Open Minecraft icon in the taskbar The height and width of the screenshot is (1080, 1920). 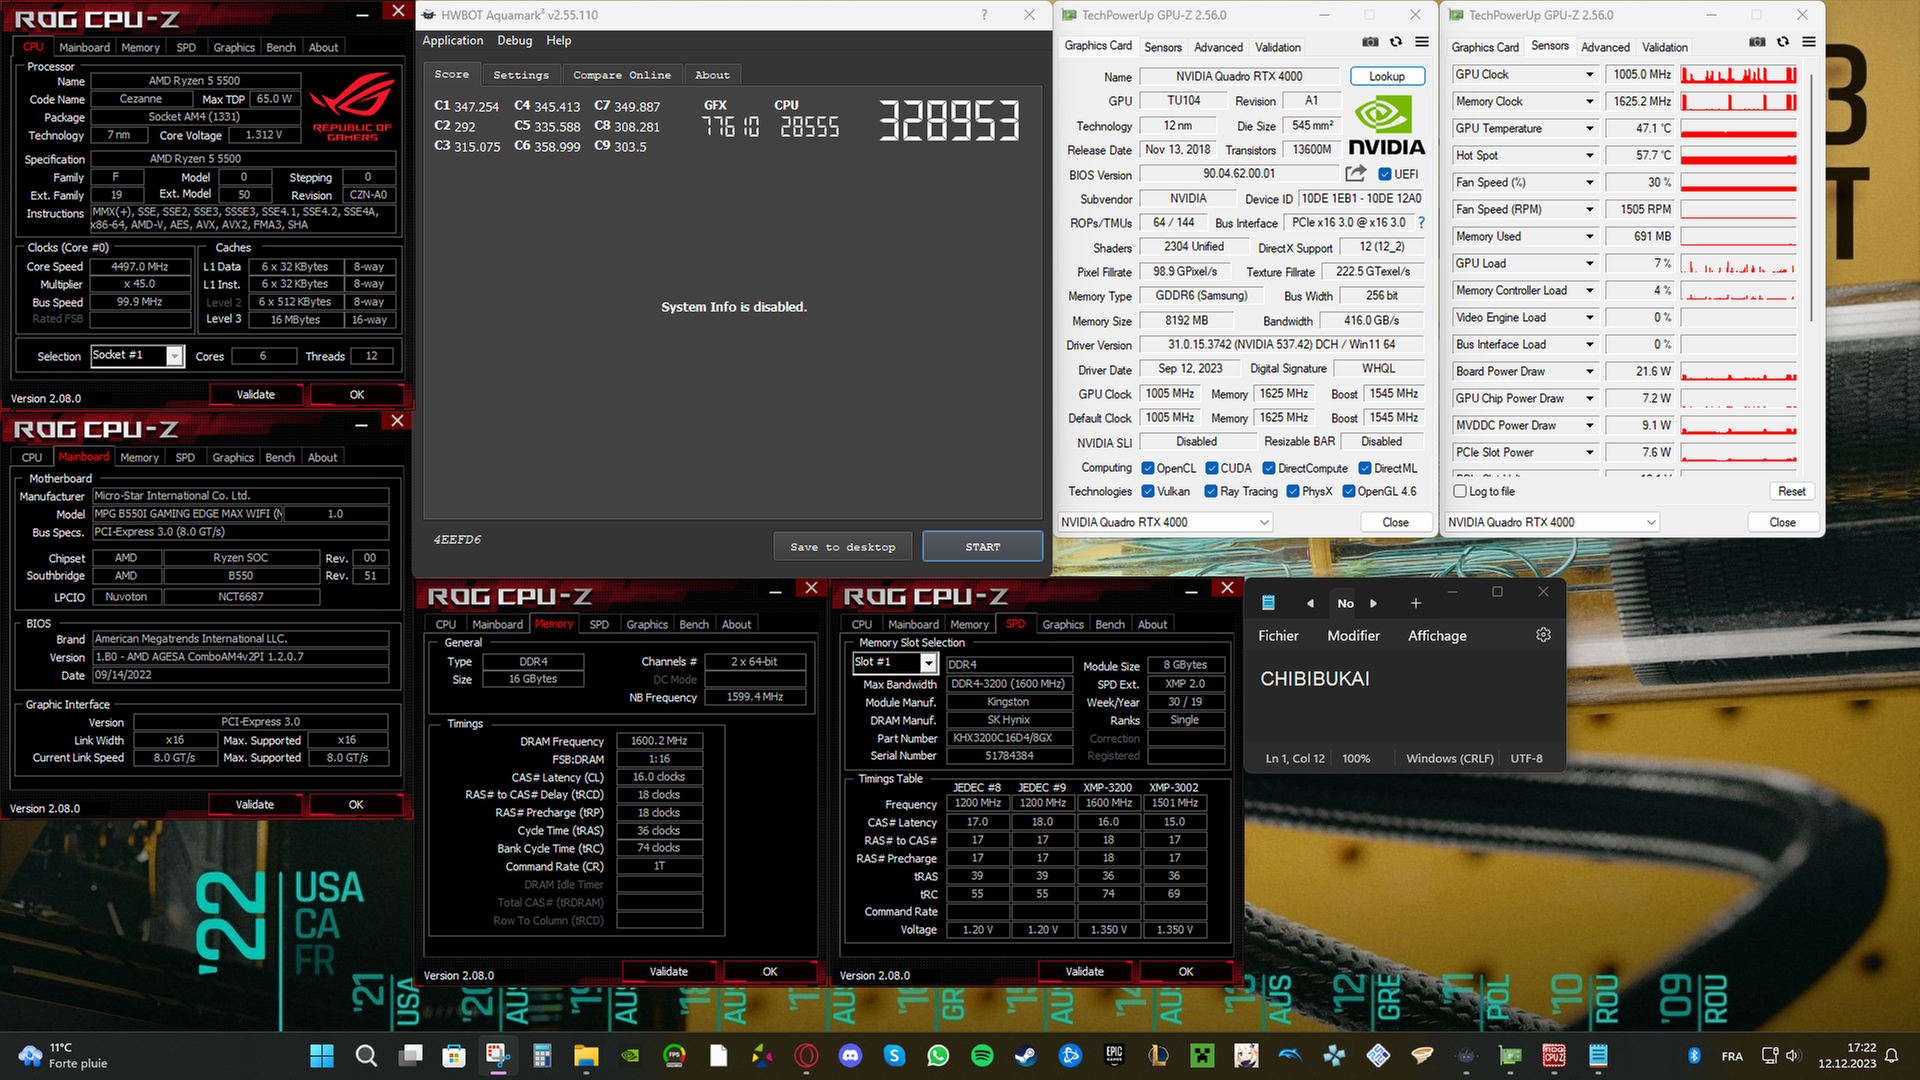[x=1202, y=1056]
